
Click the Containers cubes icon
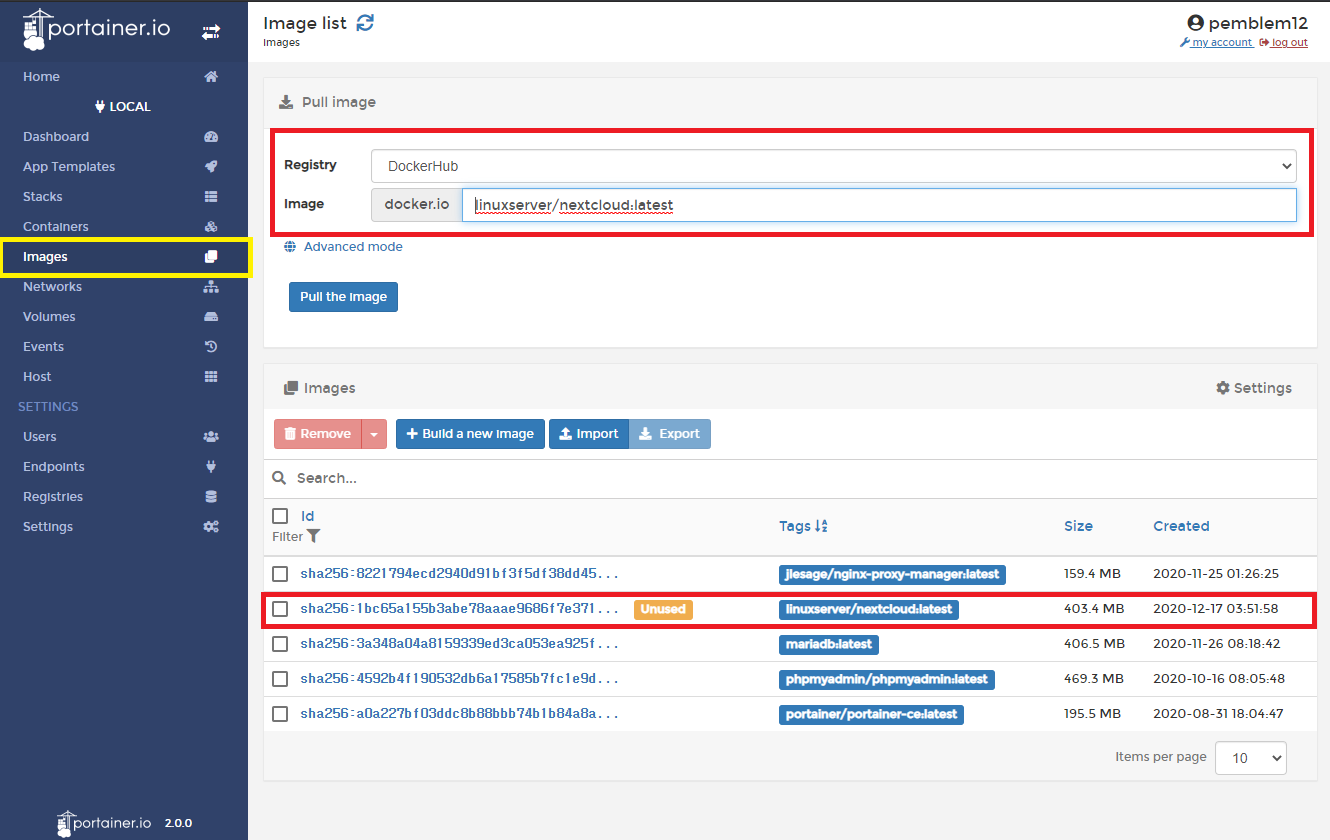click(211, 227)
